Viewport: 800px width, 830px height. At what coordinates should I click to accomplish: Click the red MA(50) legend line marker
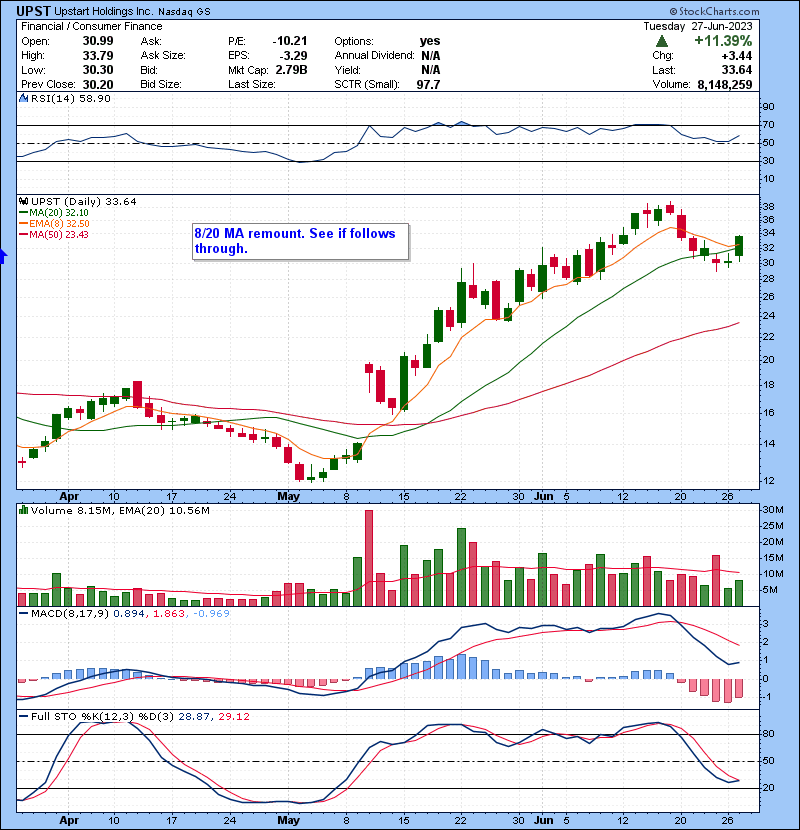[23, 235]
